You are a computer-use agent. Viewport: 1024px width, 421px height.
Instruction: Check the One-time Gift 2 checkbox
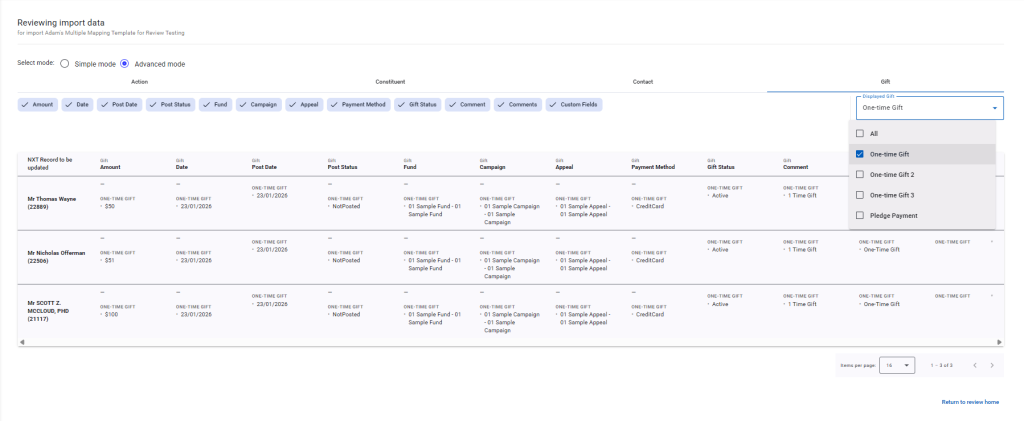[859, 174]
